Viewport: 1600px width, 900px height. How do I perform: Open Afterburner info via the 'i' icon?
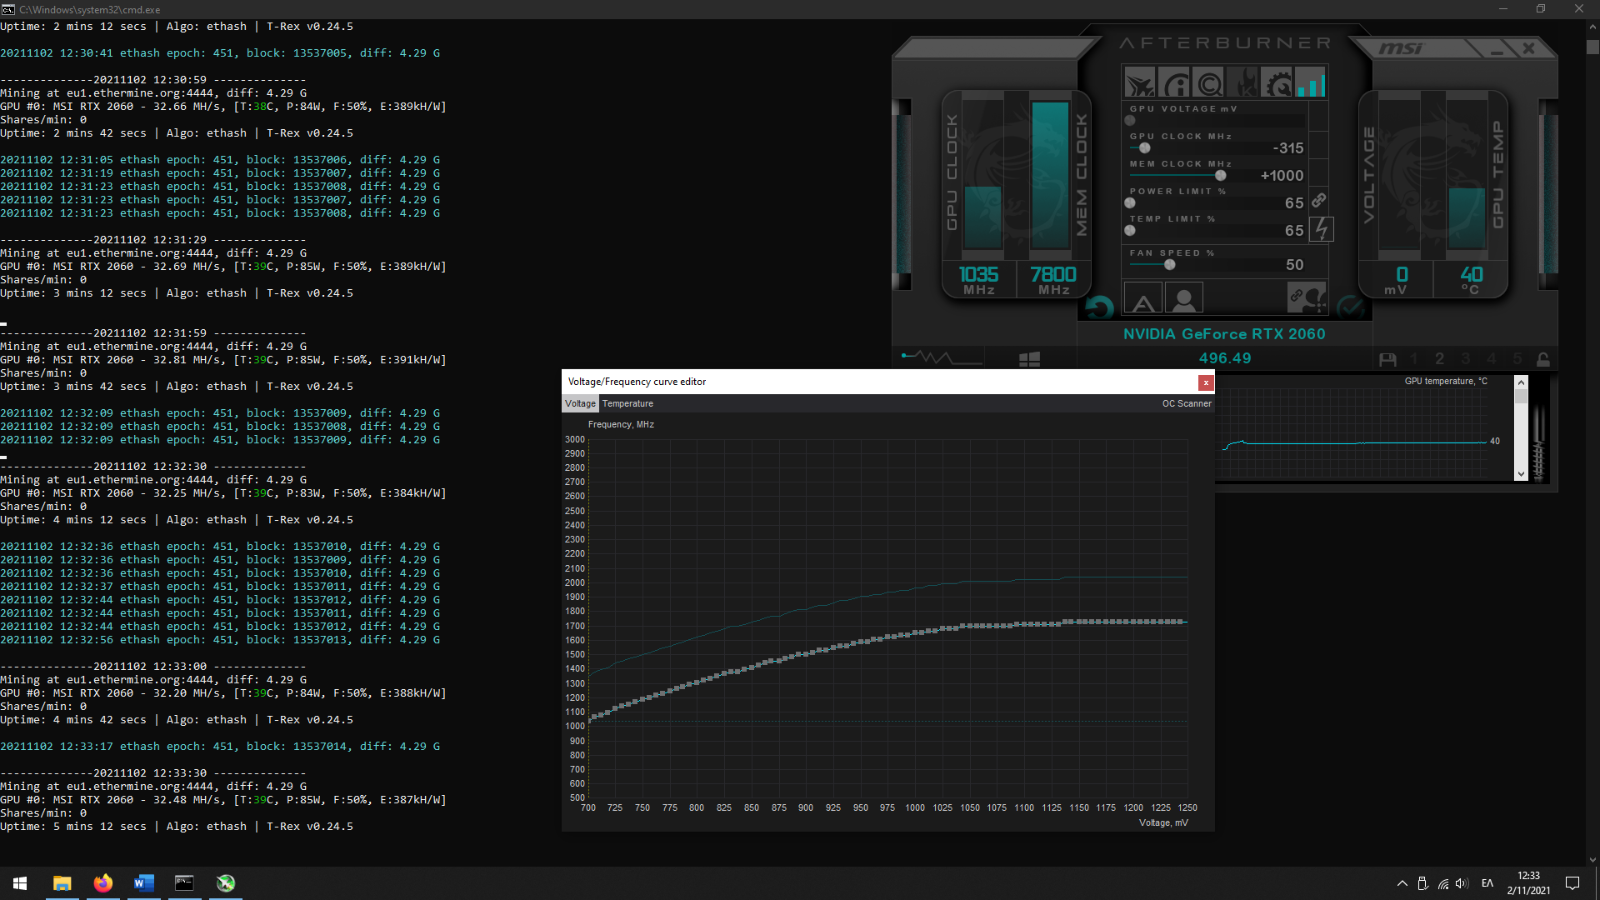pyautogui.click(x=1174, y=83)
